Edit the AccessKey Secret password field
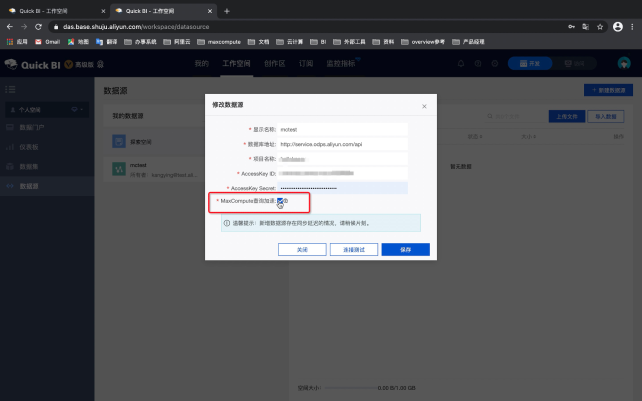The width and height of the screenshot is (642, 401). (342, 188)
